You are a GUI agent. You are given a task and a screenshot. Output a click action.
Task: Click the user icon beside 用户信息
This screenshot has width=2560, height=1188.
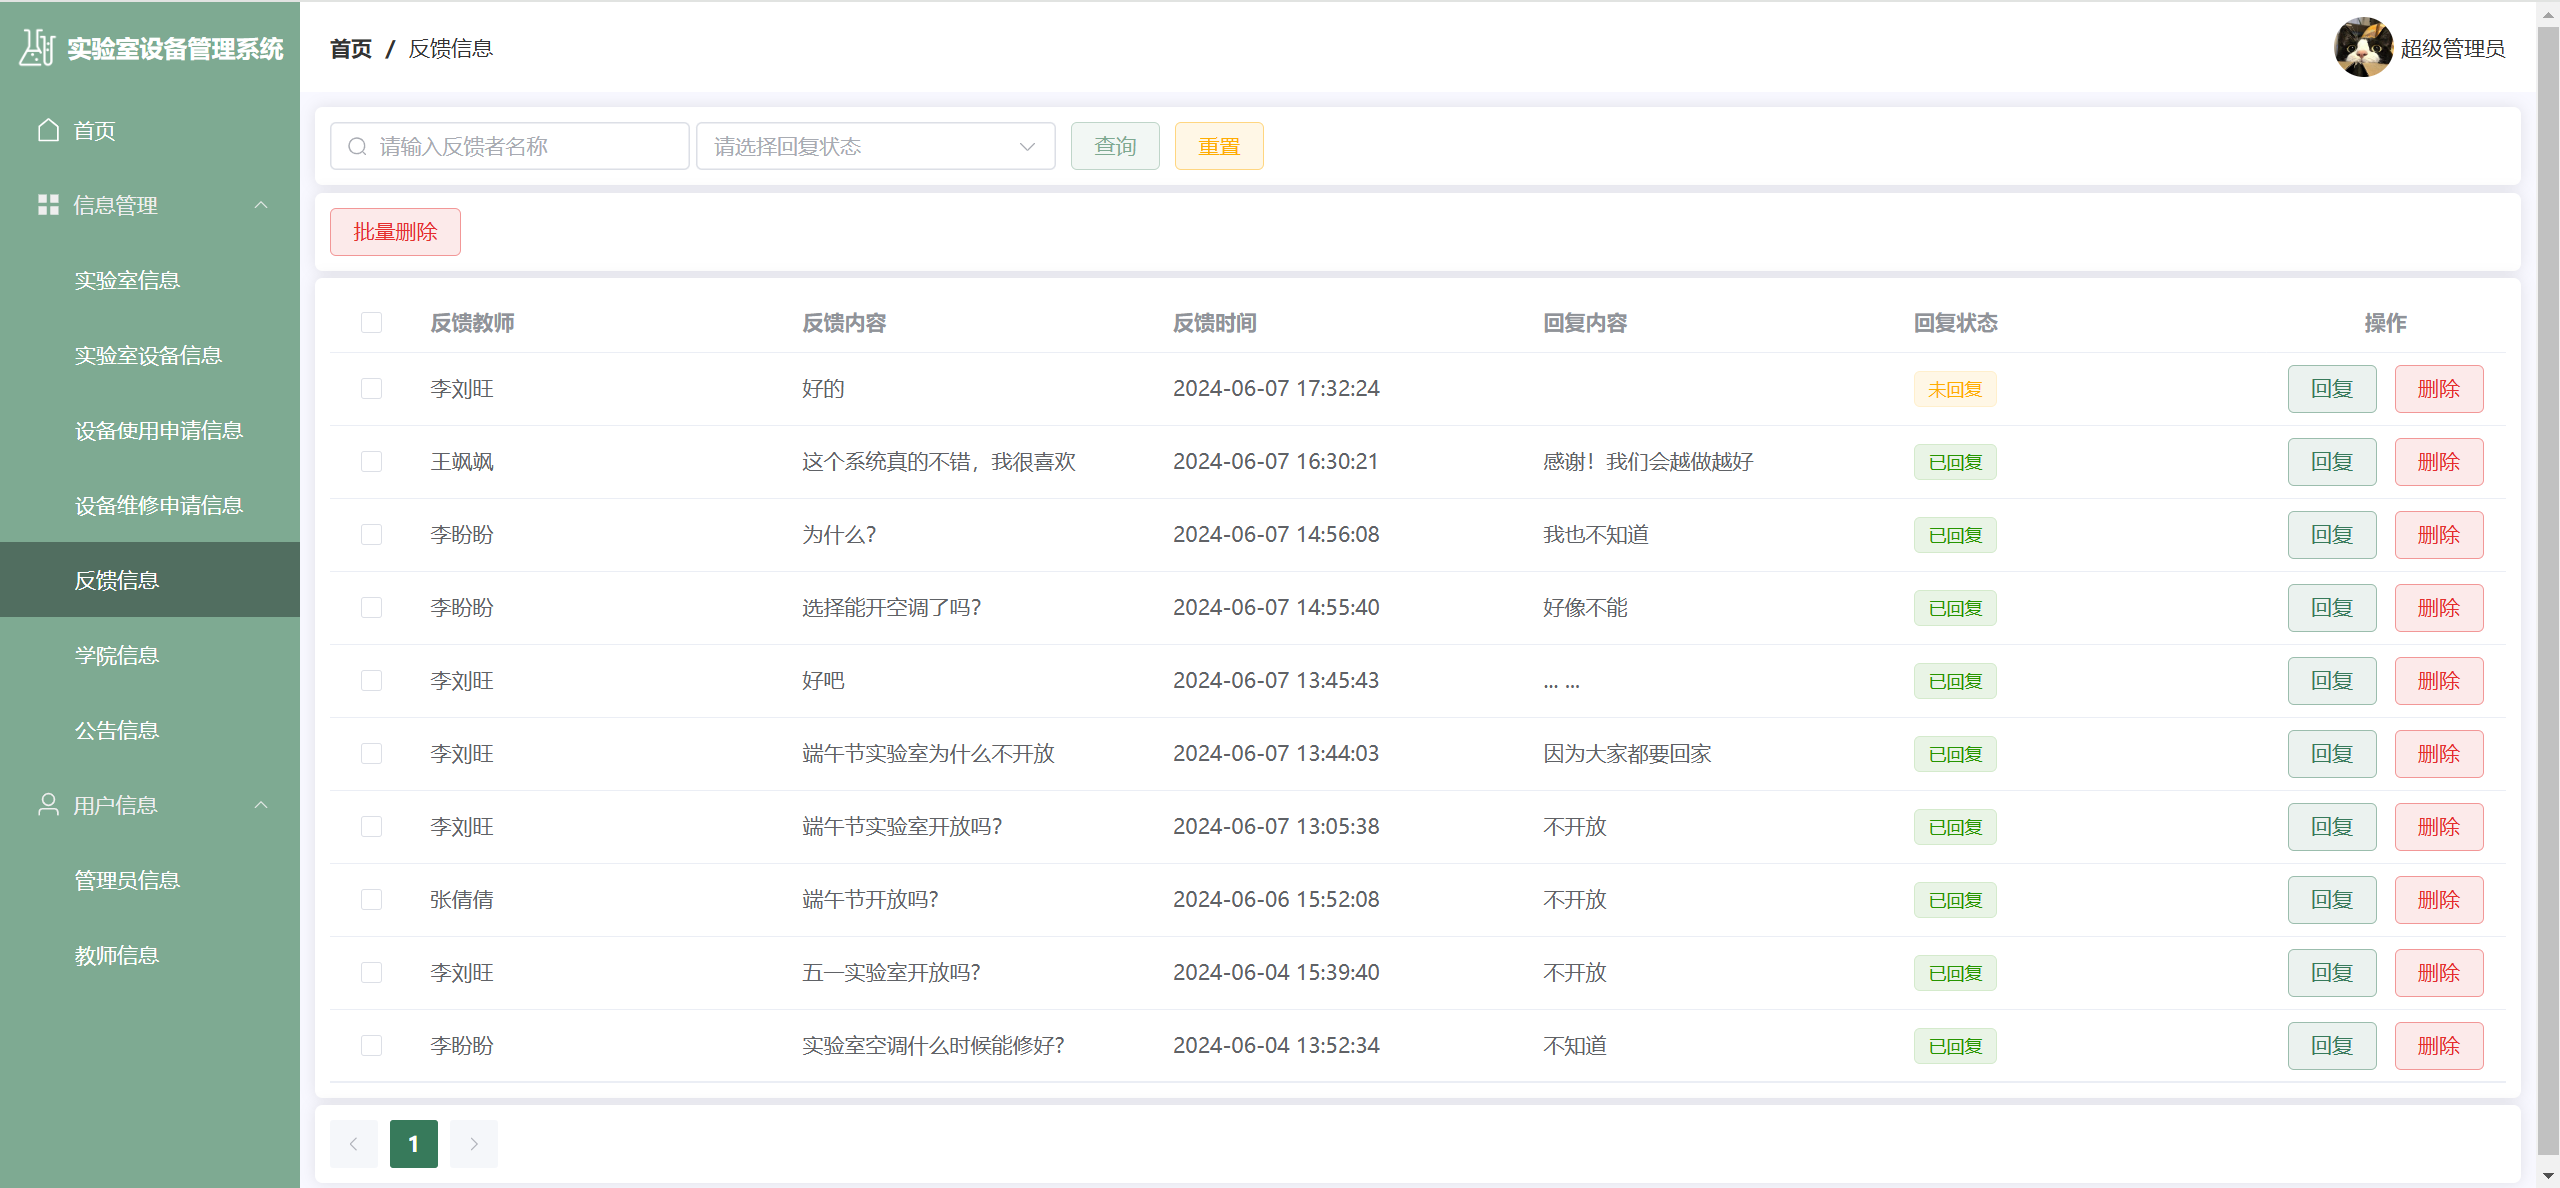pyautogui.click(x=48, y=805)
